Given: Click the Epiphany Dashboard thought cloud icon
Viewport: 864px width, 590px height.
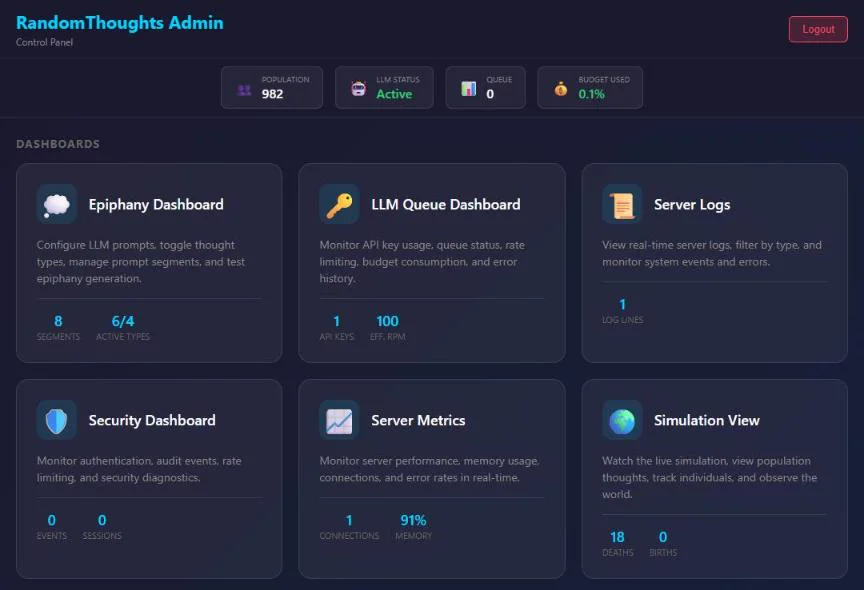Looking at the screenshot, I should point(57,204).
